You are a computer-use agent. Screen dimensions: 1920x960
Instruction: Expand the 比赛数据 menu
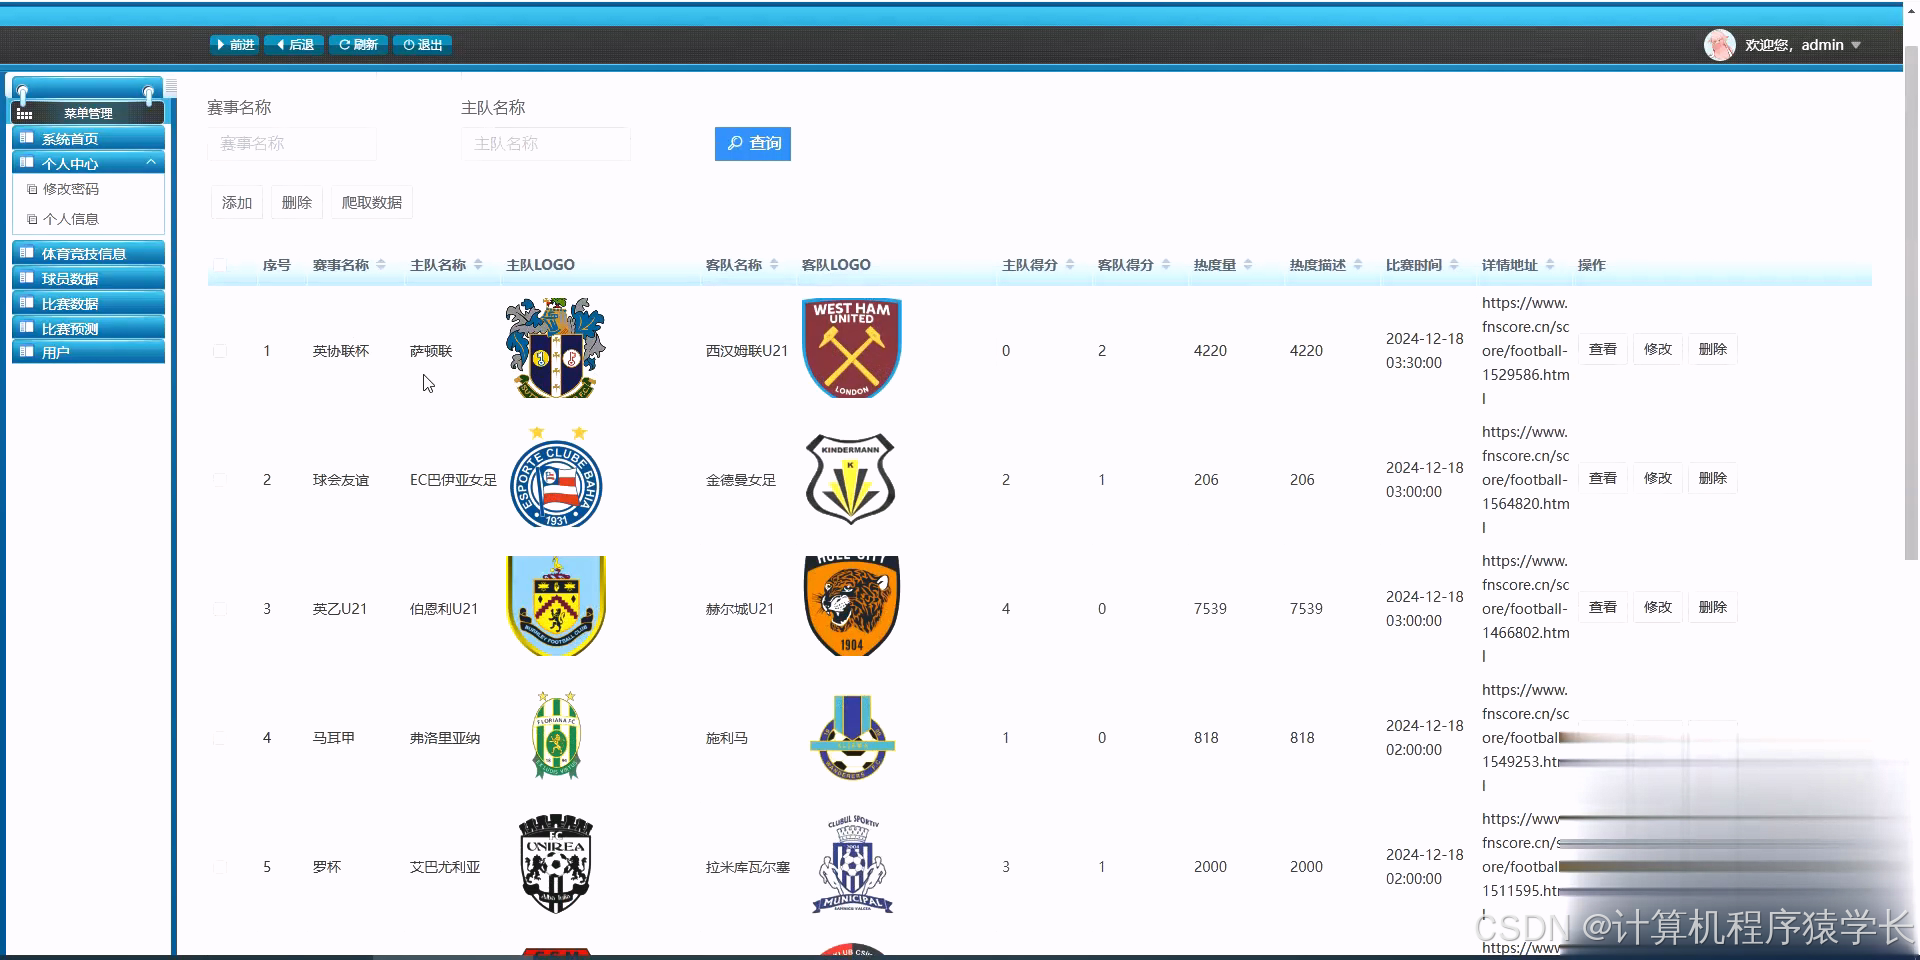click(88, 304)
